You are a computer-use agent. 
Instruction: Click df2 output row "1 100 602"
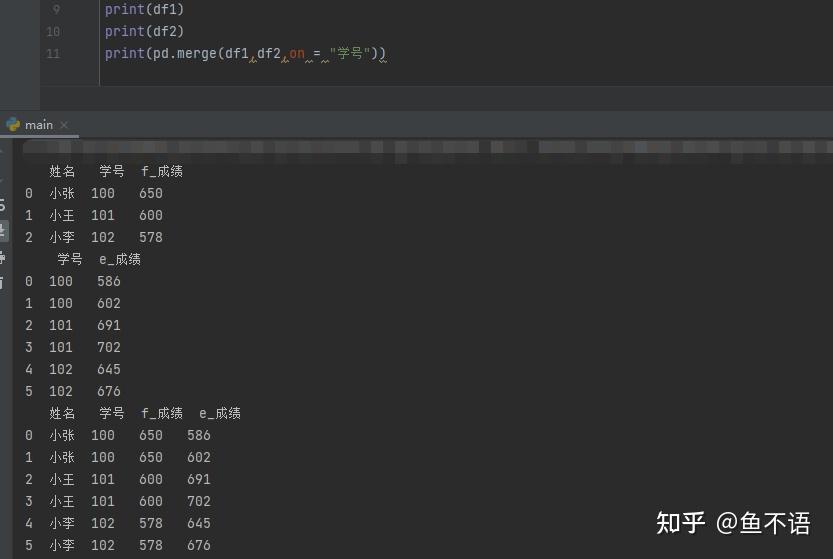tap(73, 303)
